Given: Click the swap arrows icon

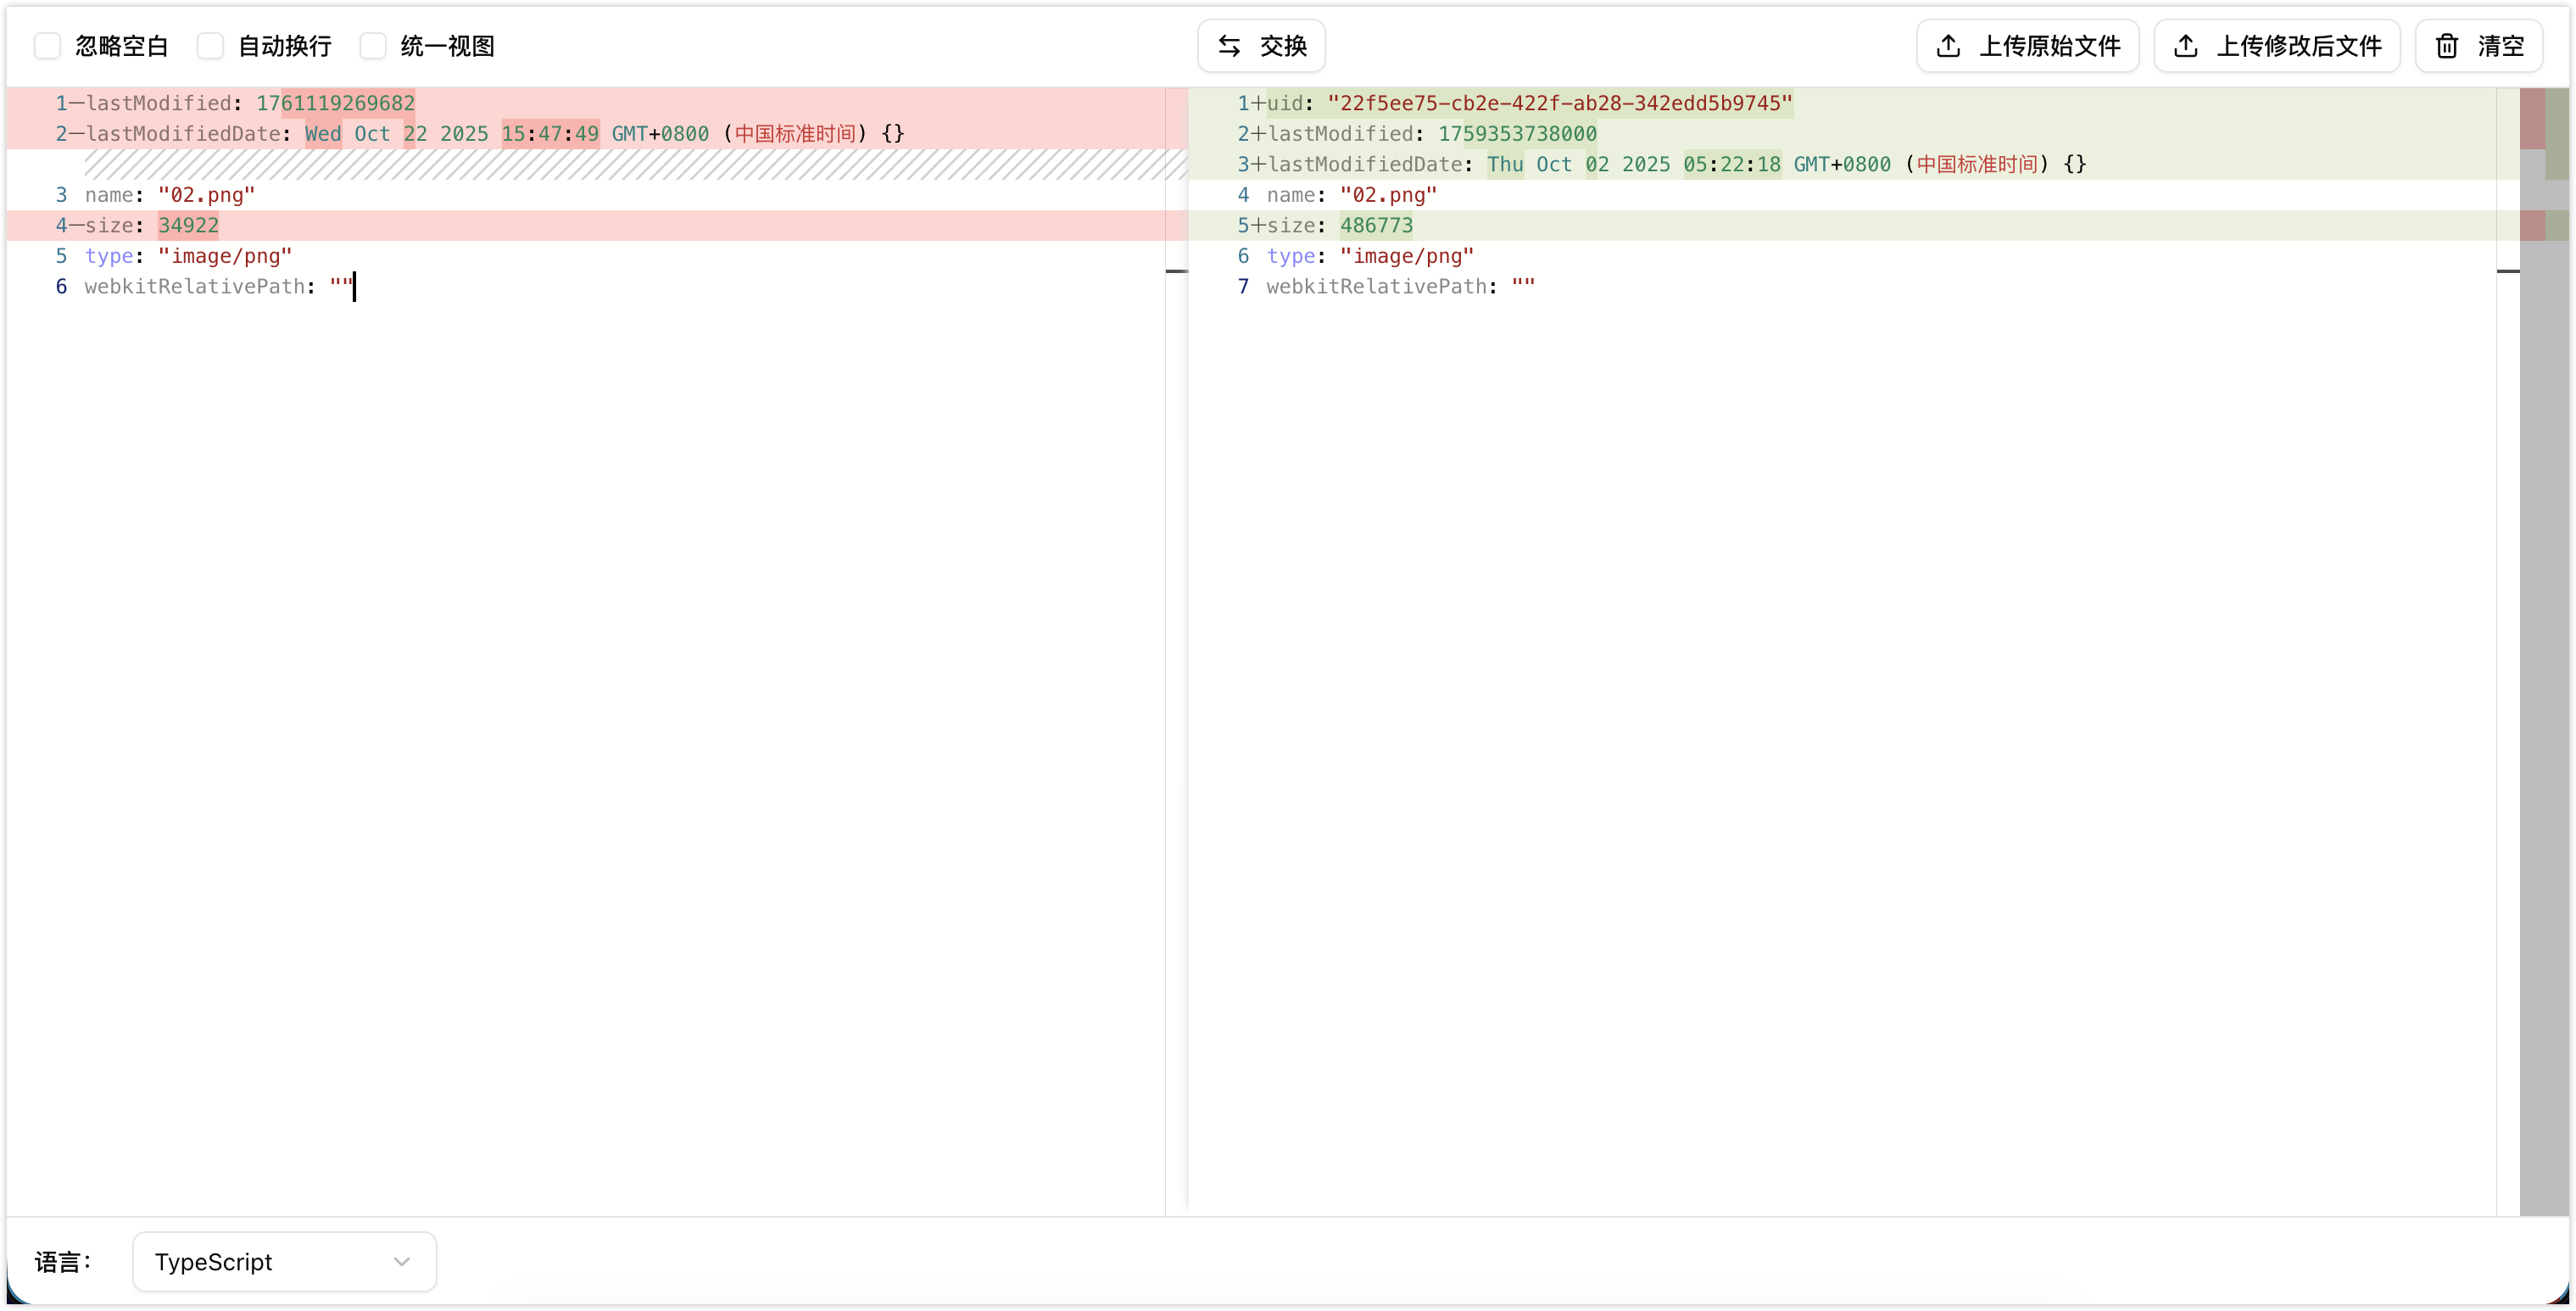Looking at the screenshot, I should pyautogui.click(x=1229, y=46).
